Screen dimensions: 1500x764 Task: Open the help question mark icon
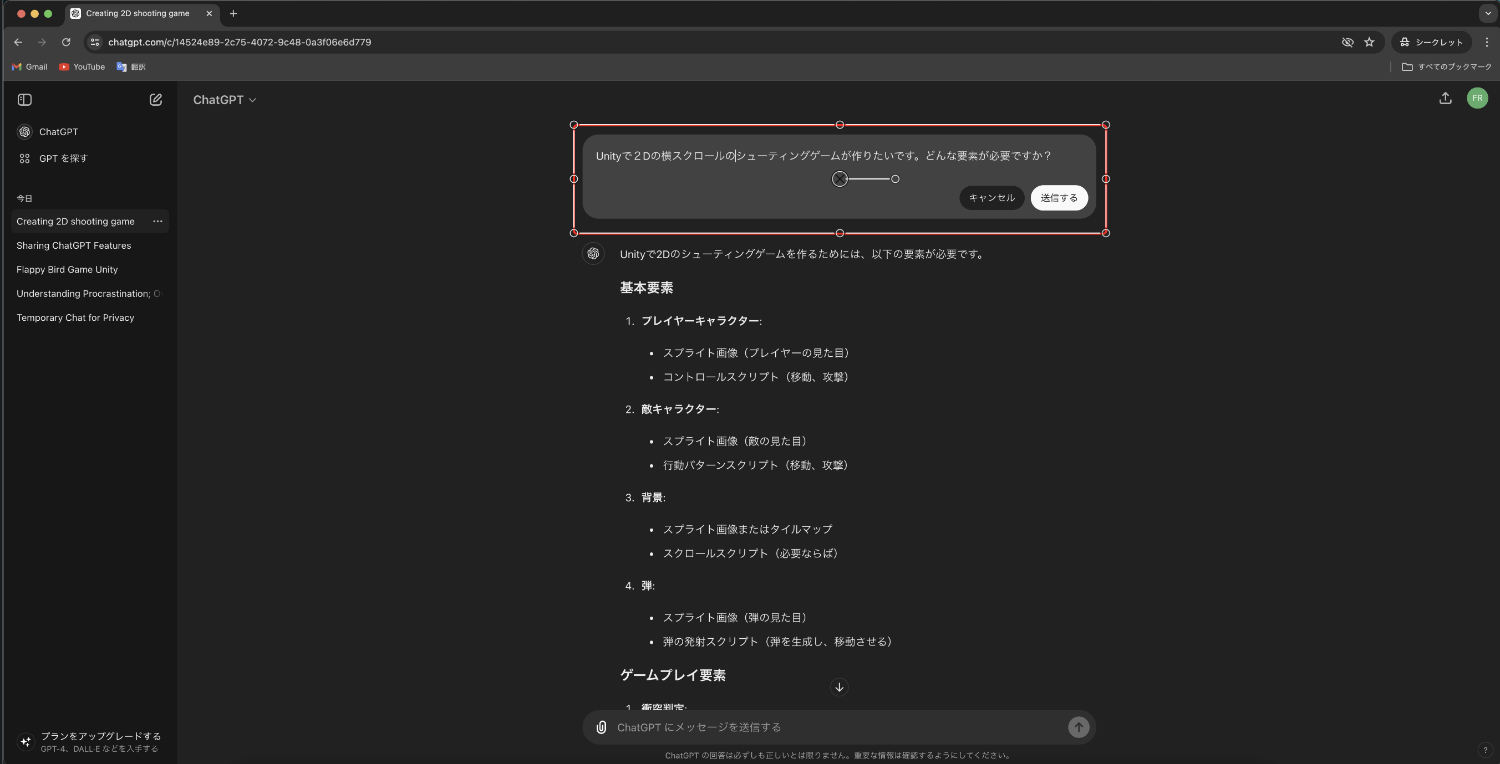1485,750
